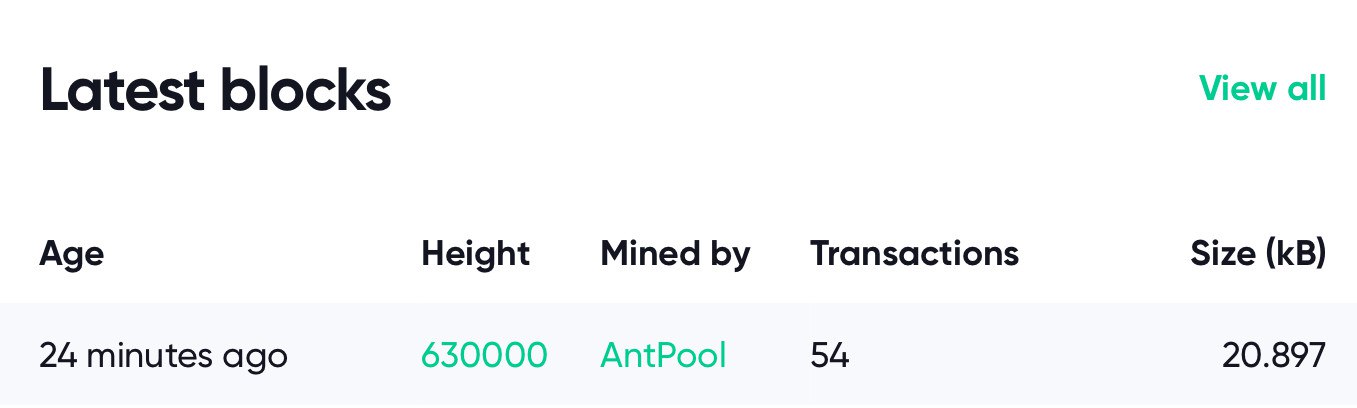
Task: Select the block size value 20.897
Action: click(x=1274, y=355)
